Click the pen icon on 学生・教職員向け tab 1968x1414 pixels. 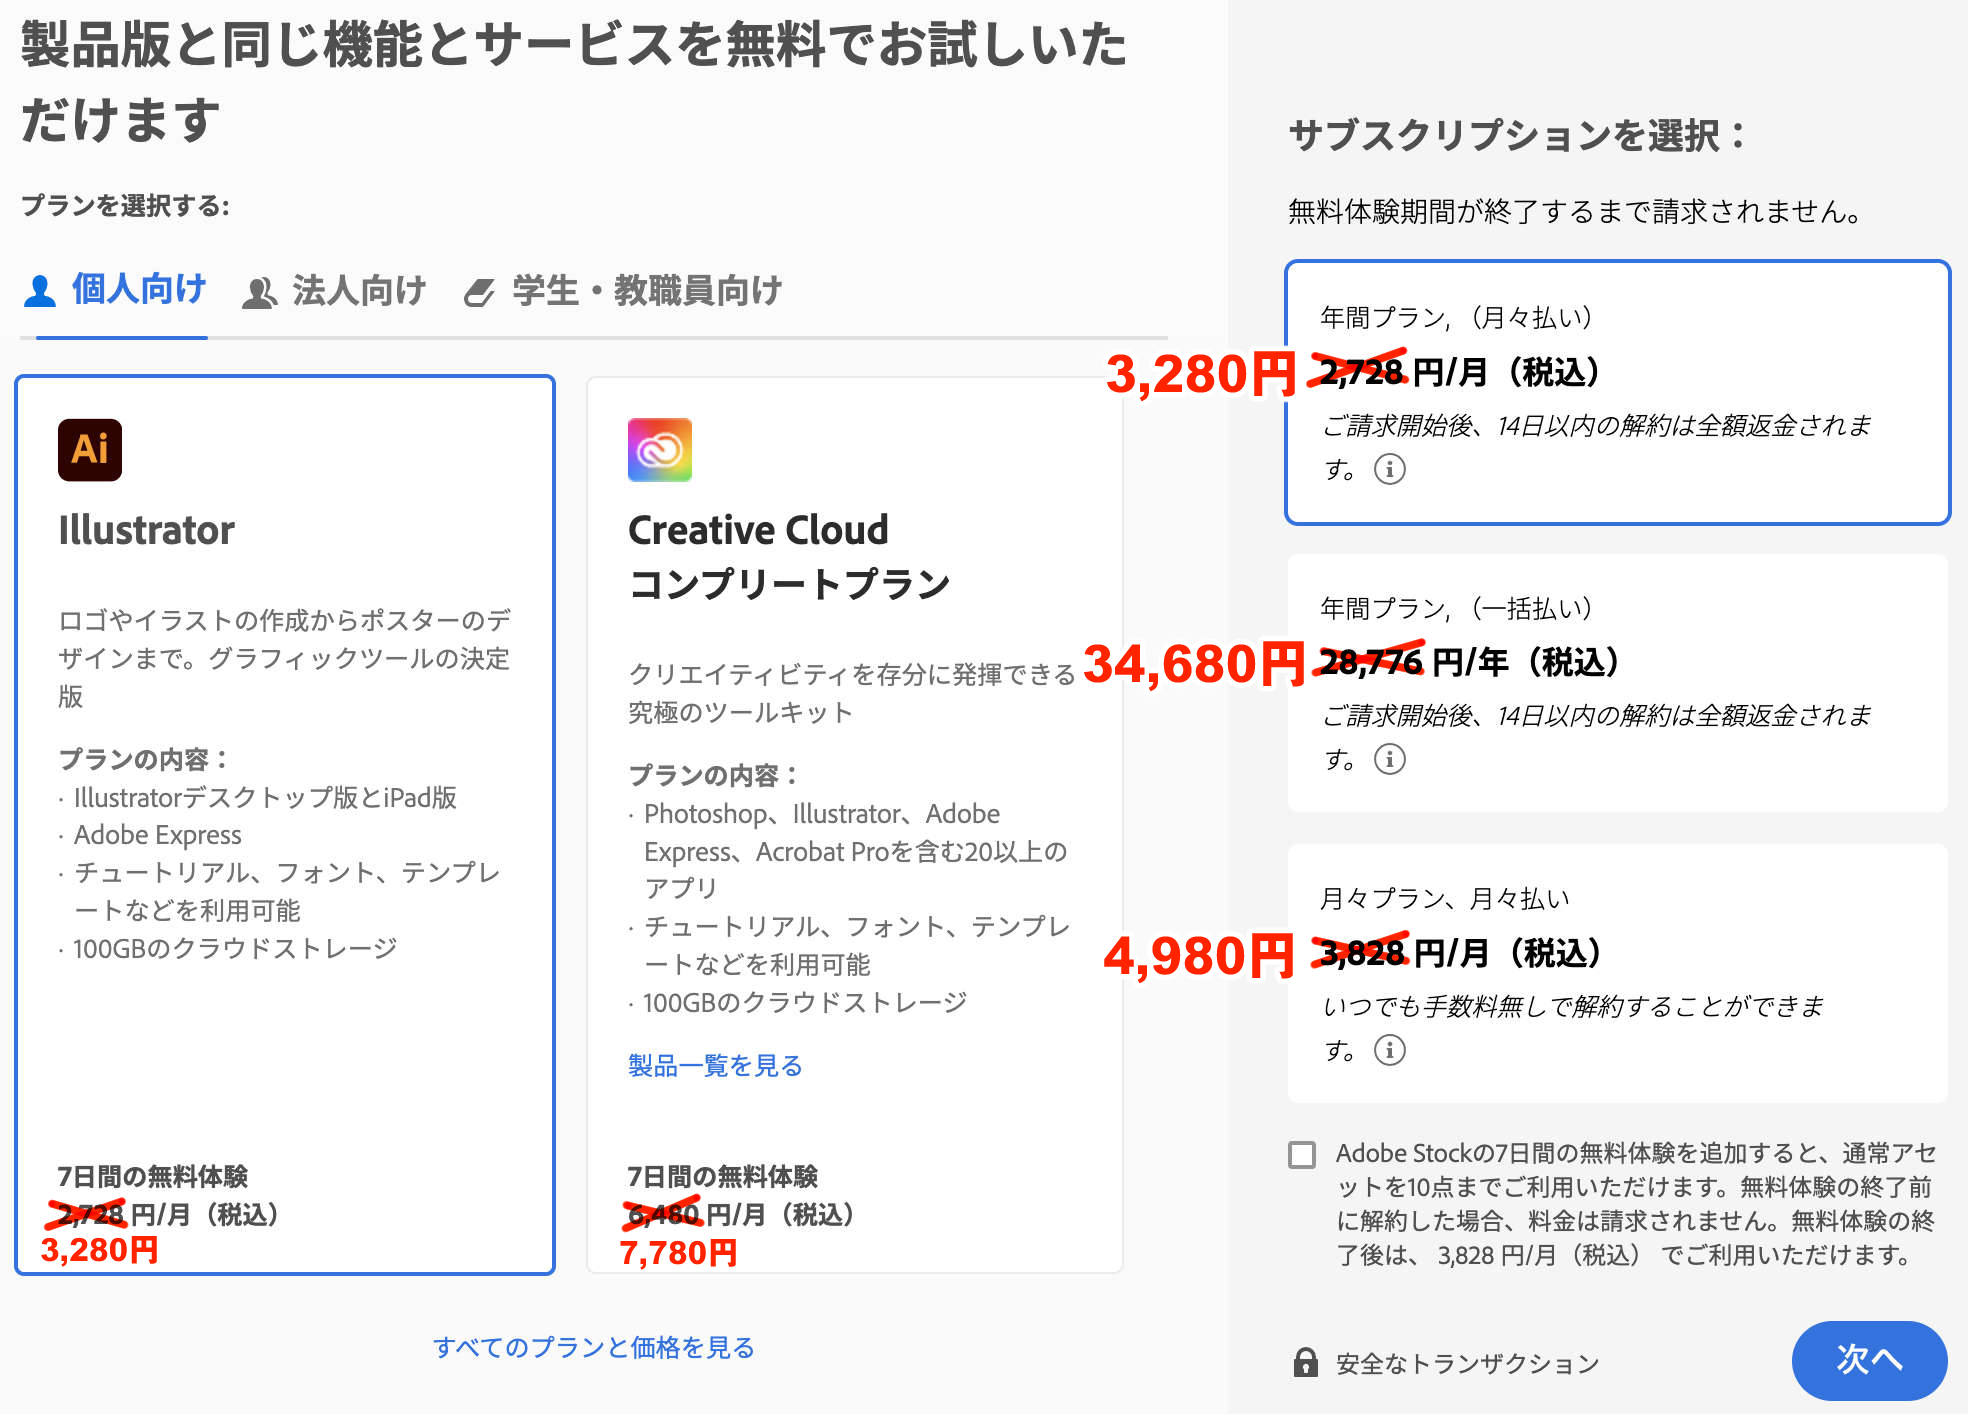(480, 291)
